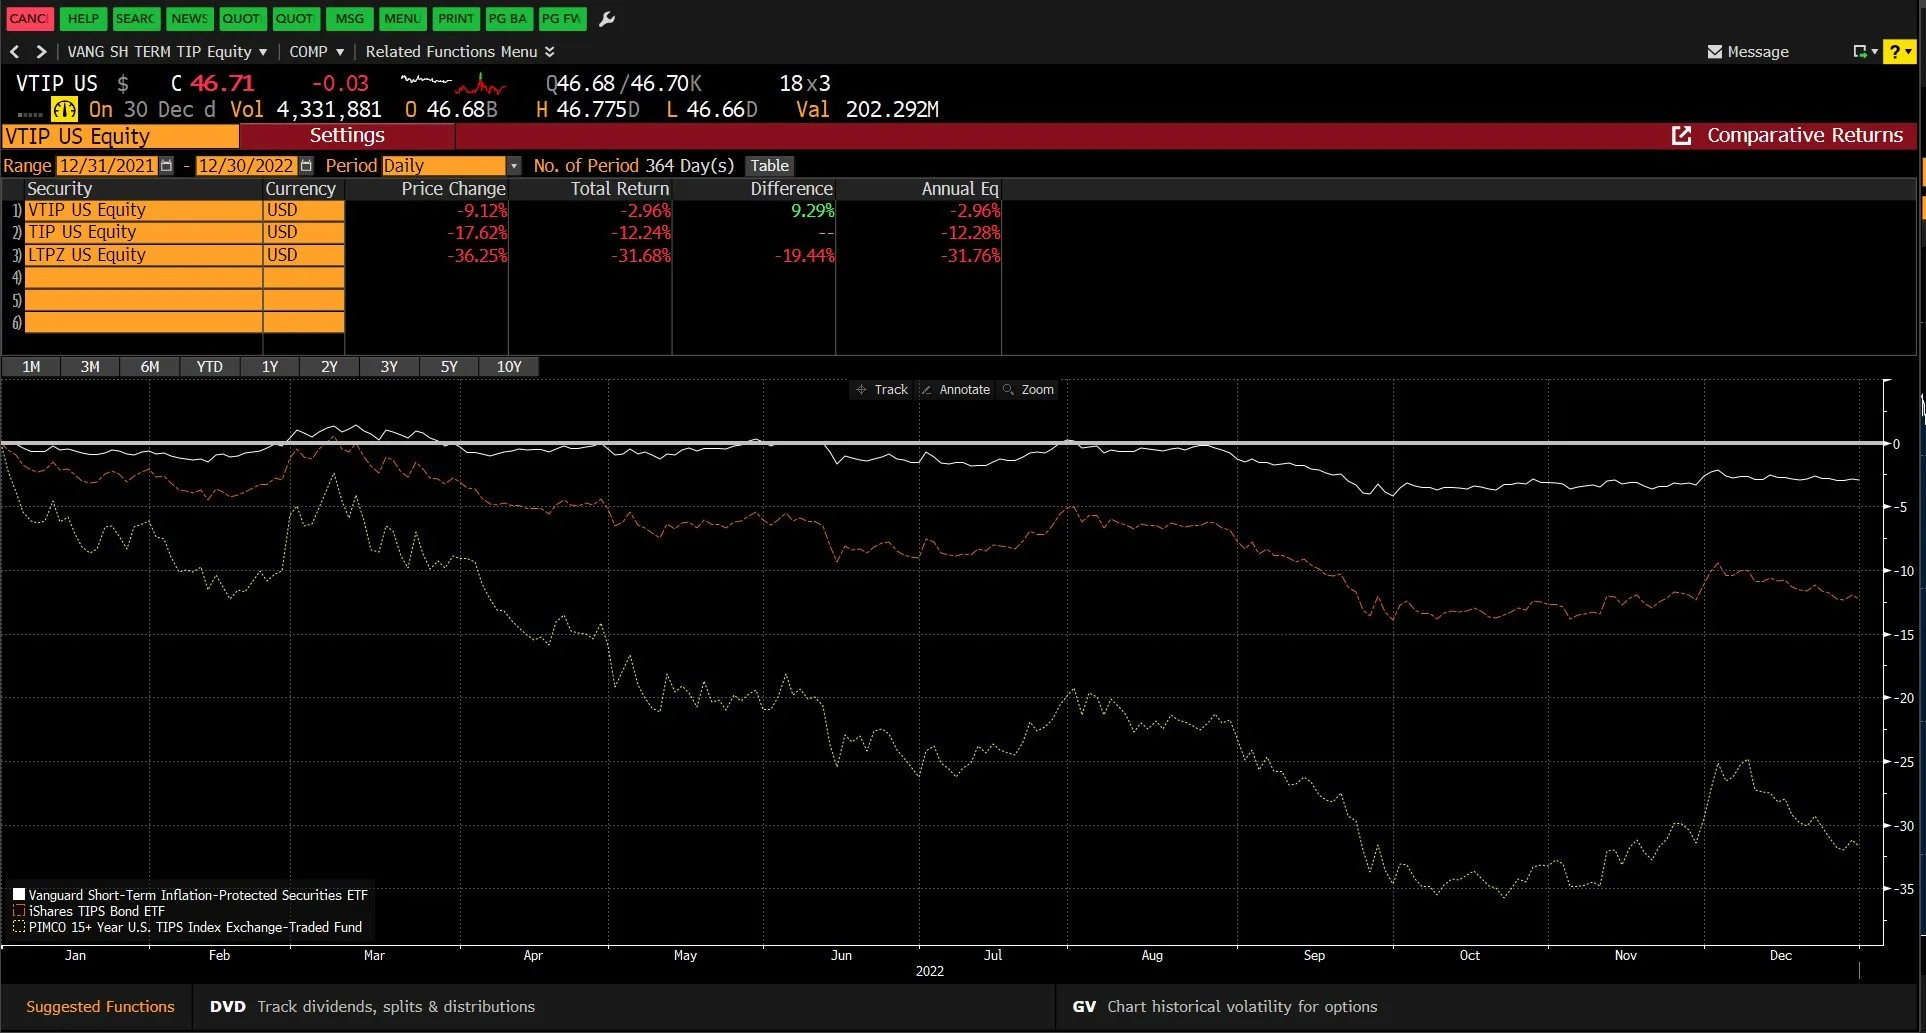Select the 6M range tab

(x=150, y=367)
